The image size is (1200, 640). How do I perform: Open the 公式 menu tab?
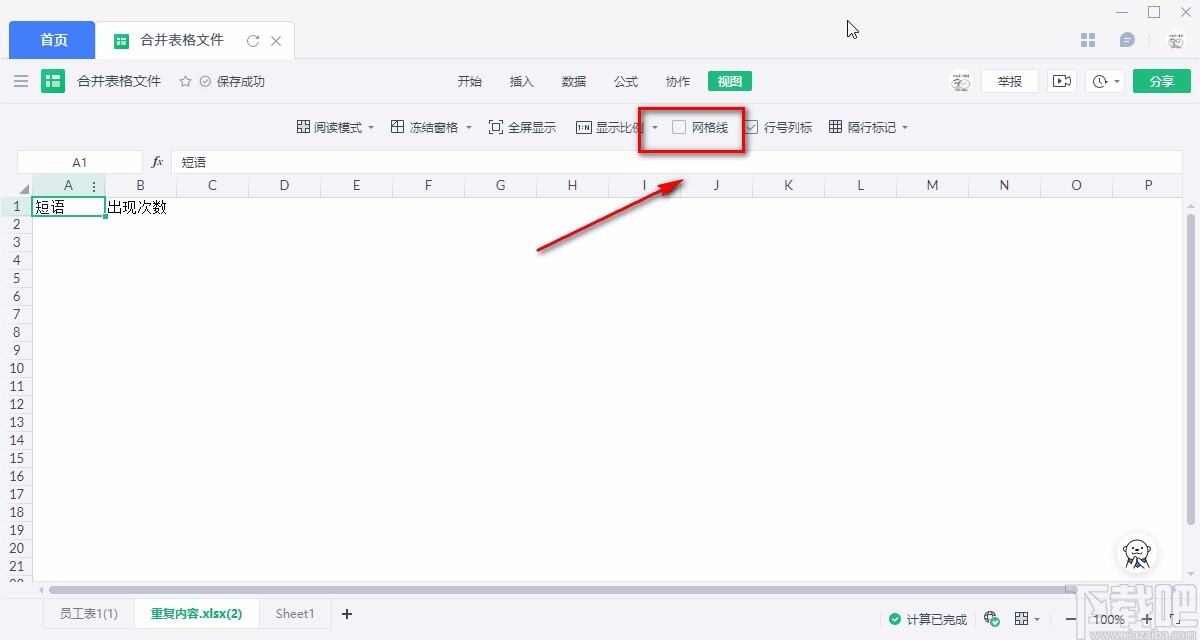626,81
